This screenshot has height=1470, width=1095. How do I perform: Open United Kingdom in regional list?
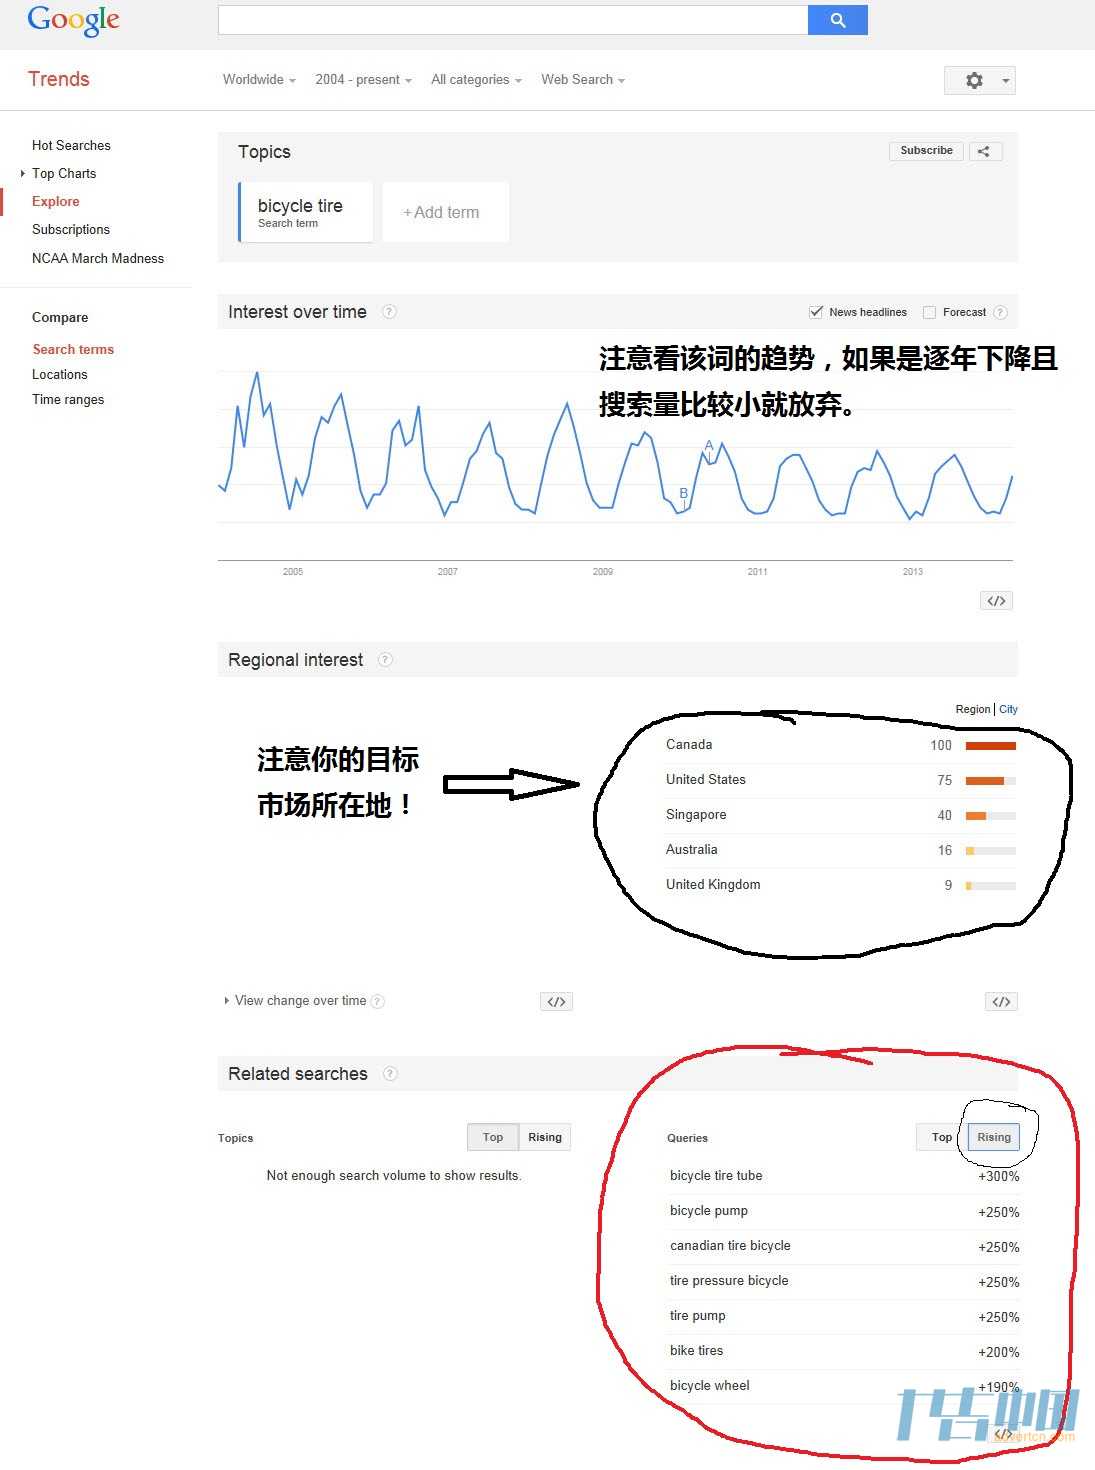pos(713,885)
